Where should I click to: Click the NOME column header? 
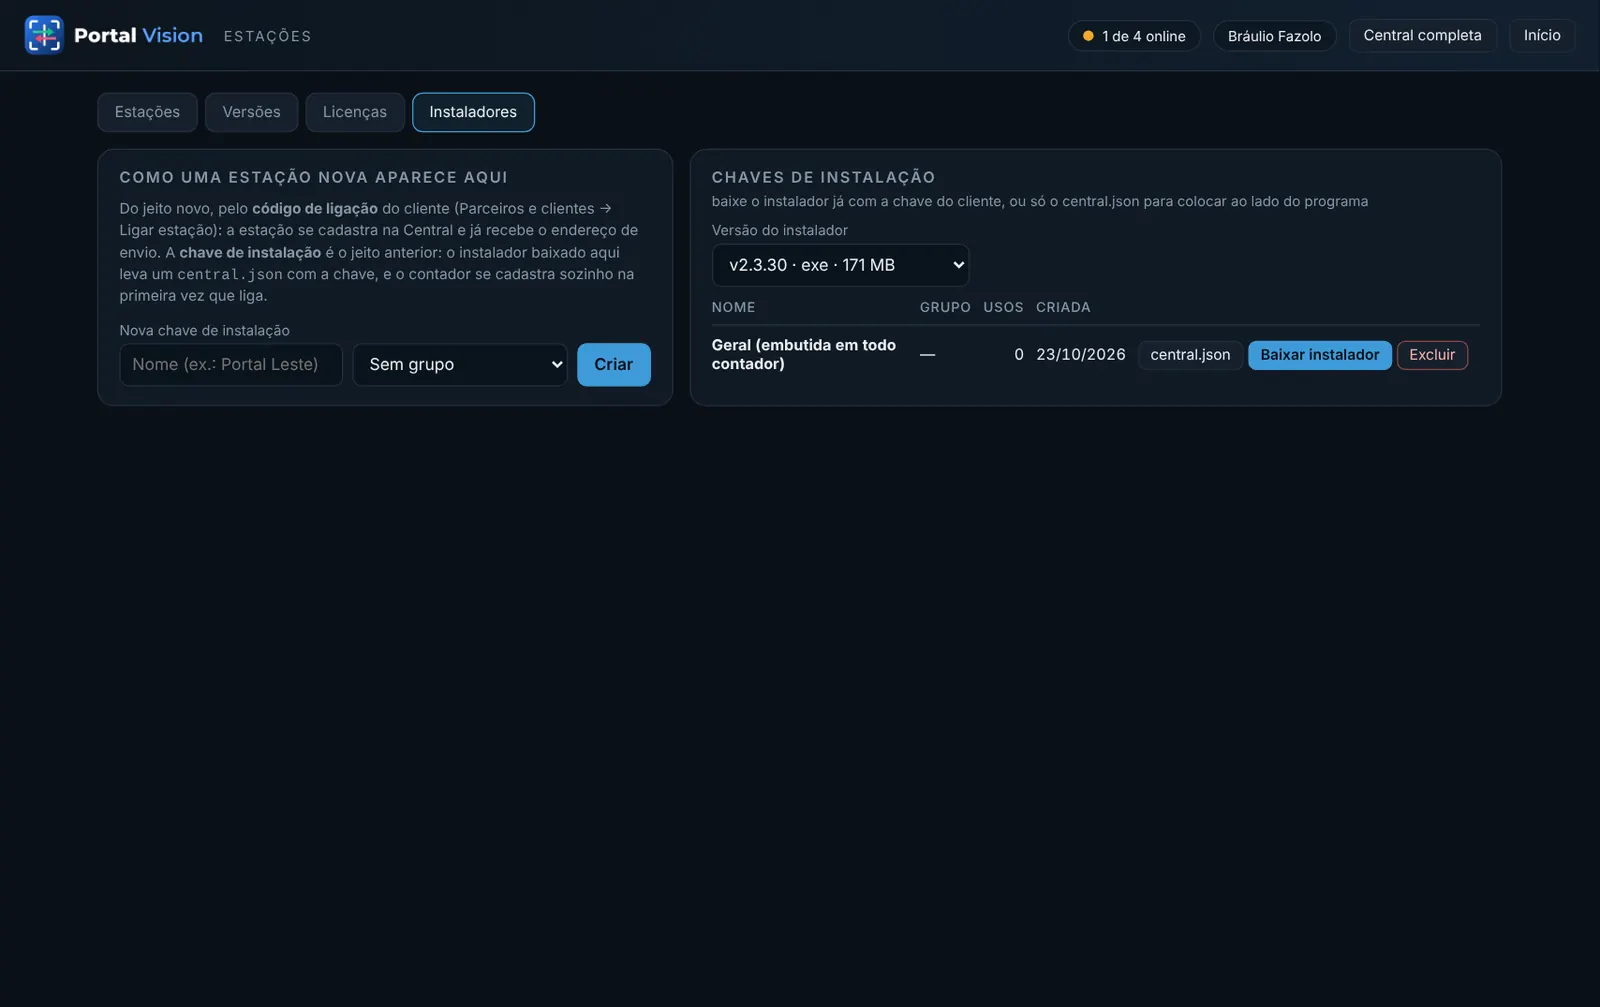734,307
